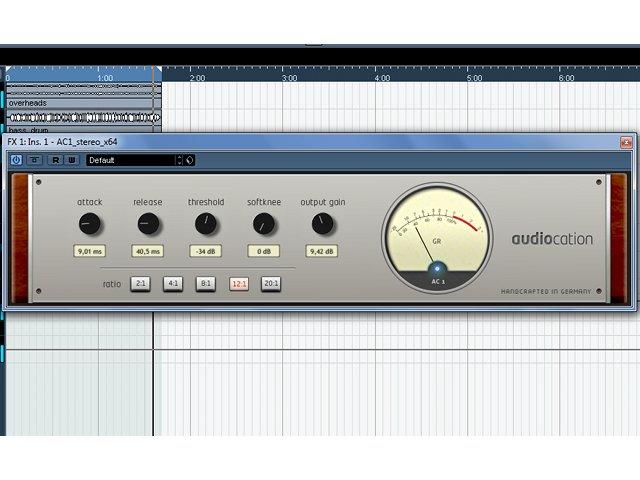Screen dimensions: 640x480
Task: Click the GR meter blue AC 1 light
Action: (x=437, y=269)
